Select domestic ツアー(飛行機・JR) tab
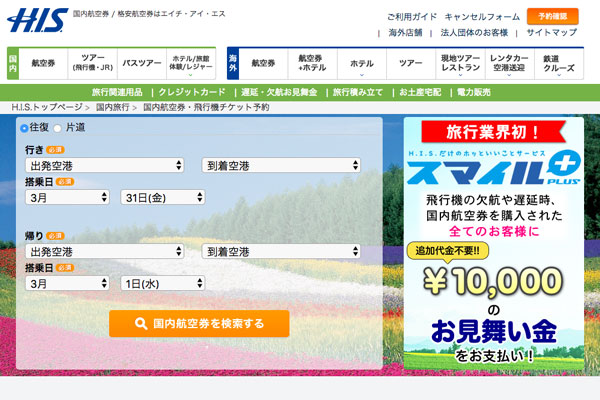 (x=93, y=64)
